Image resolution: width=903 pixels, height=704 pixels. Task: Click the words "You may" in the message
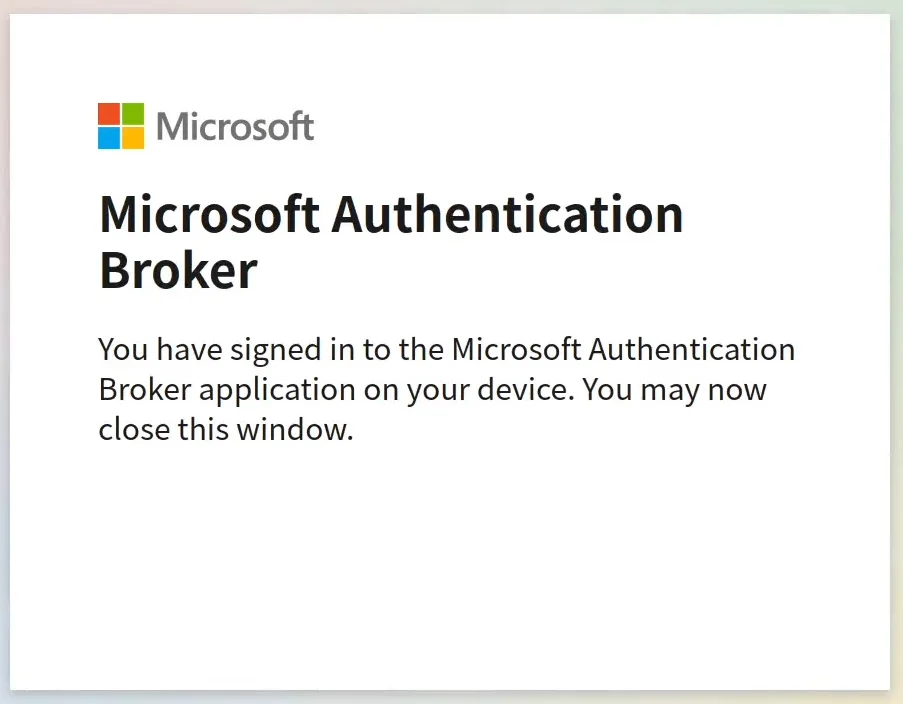click(x=640, y=390)
